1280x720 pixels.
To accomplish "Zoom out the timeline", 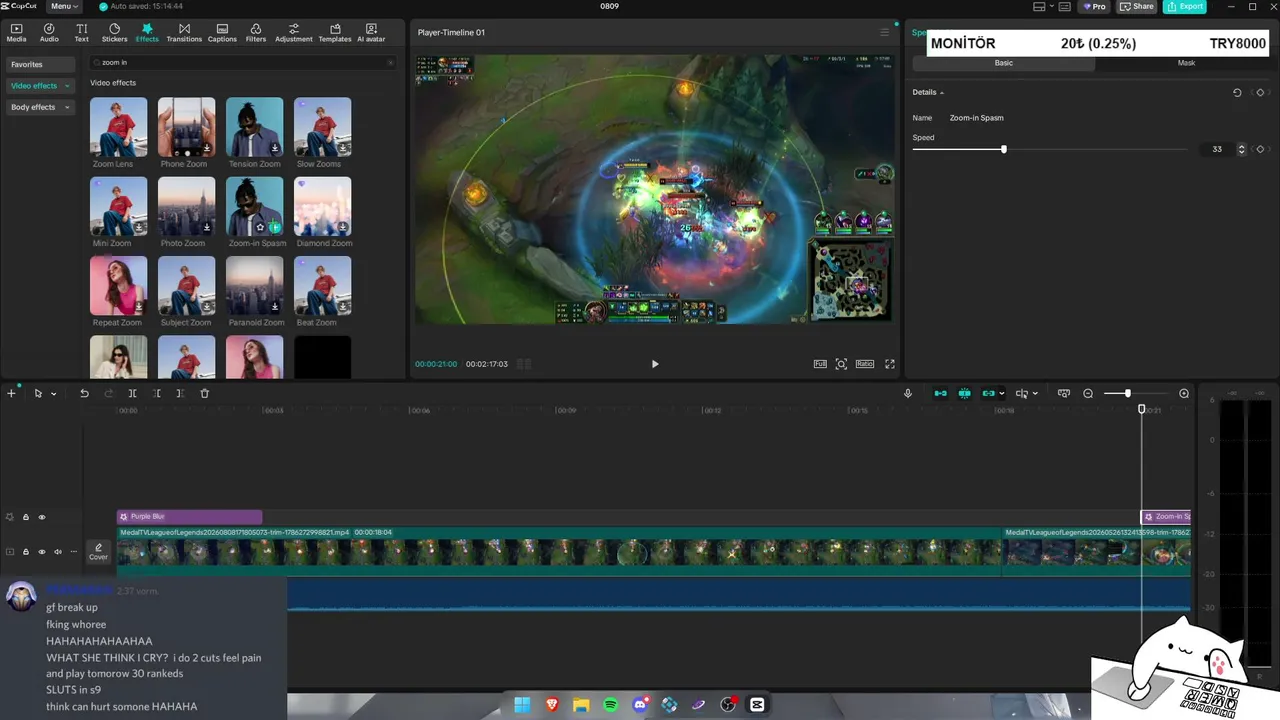I will (1088, 393).
